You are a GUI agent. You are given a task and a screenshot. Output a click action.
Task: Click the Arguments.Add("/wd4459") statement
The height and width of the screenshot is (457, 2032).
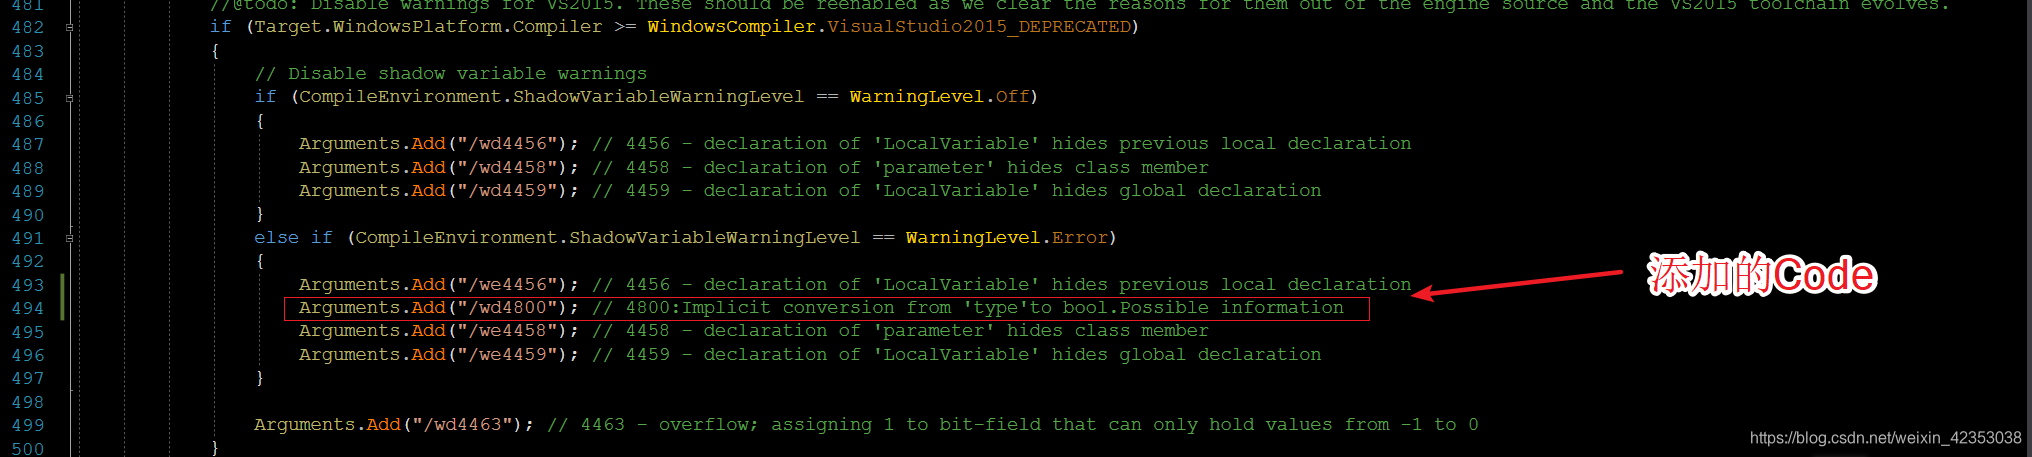click(x=438, y=191)
